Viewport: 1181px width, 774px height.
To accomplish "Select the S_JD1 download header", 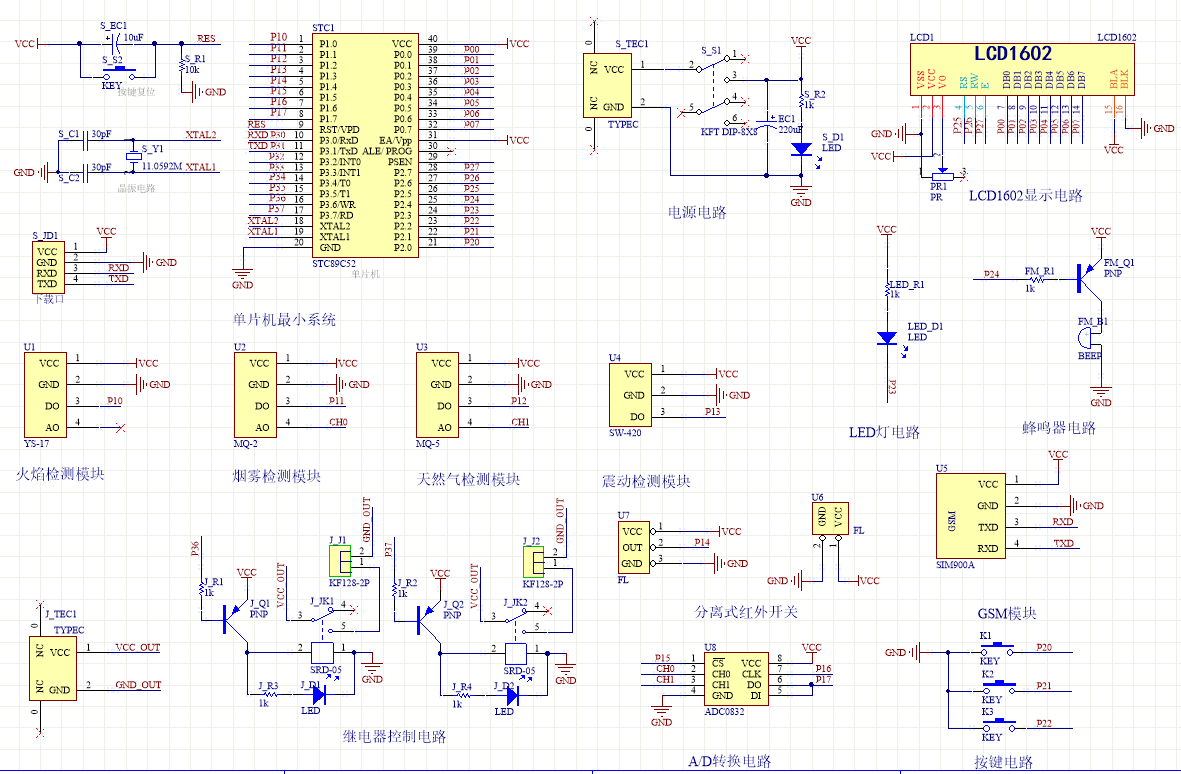I will pyautogui.click(x=47, y=267).
